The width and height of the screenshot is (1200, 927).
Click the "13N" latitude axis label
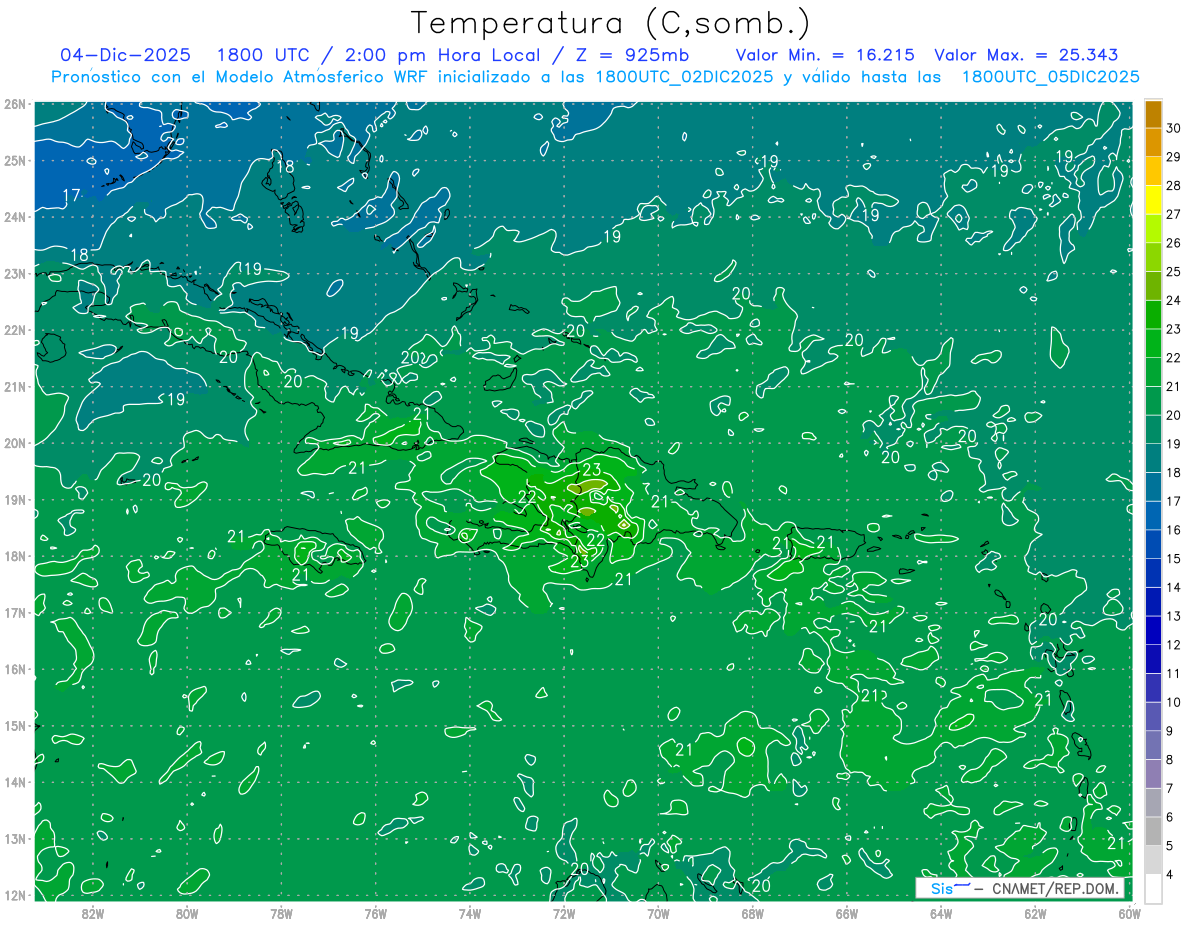pos(15,839)
